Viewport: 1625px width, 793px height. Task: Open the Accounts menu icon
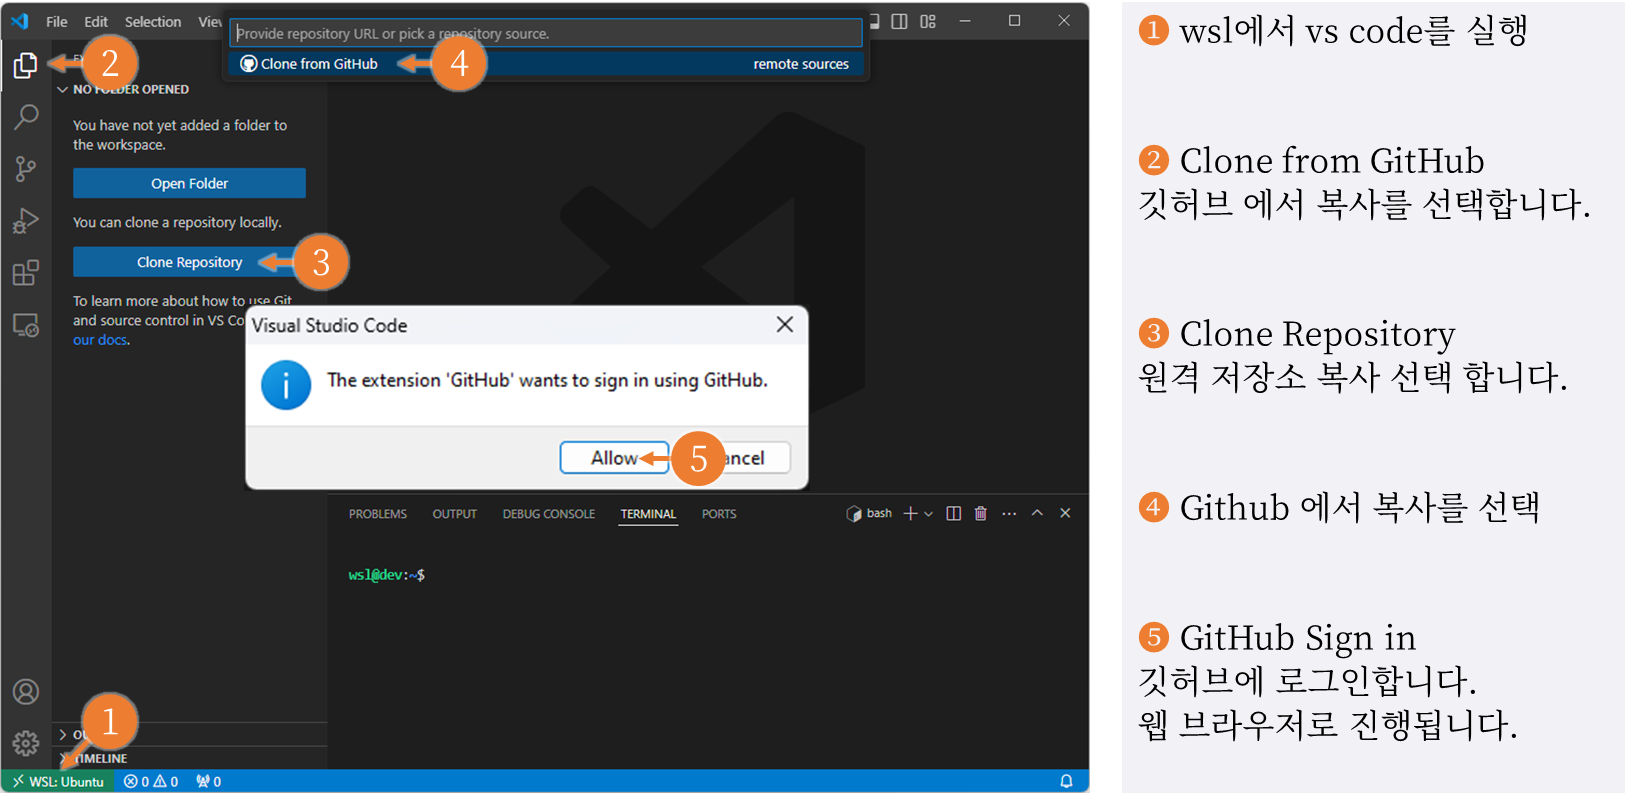(26, 692)
